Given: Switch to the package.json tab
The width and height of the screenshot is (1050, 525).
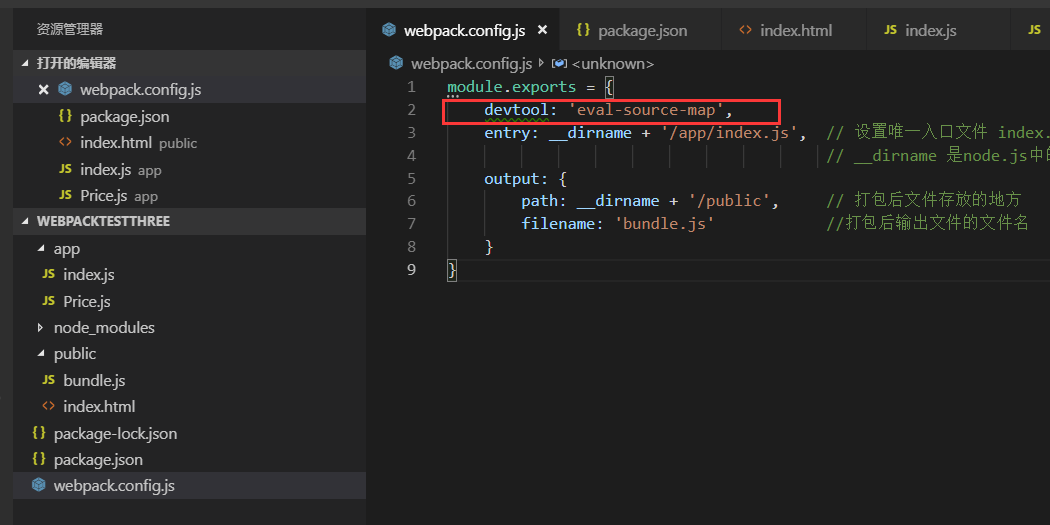Looking at the screenshot, I should point(642,31).
